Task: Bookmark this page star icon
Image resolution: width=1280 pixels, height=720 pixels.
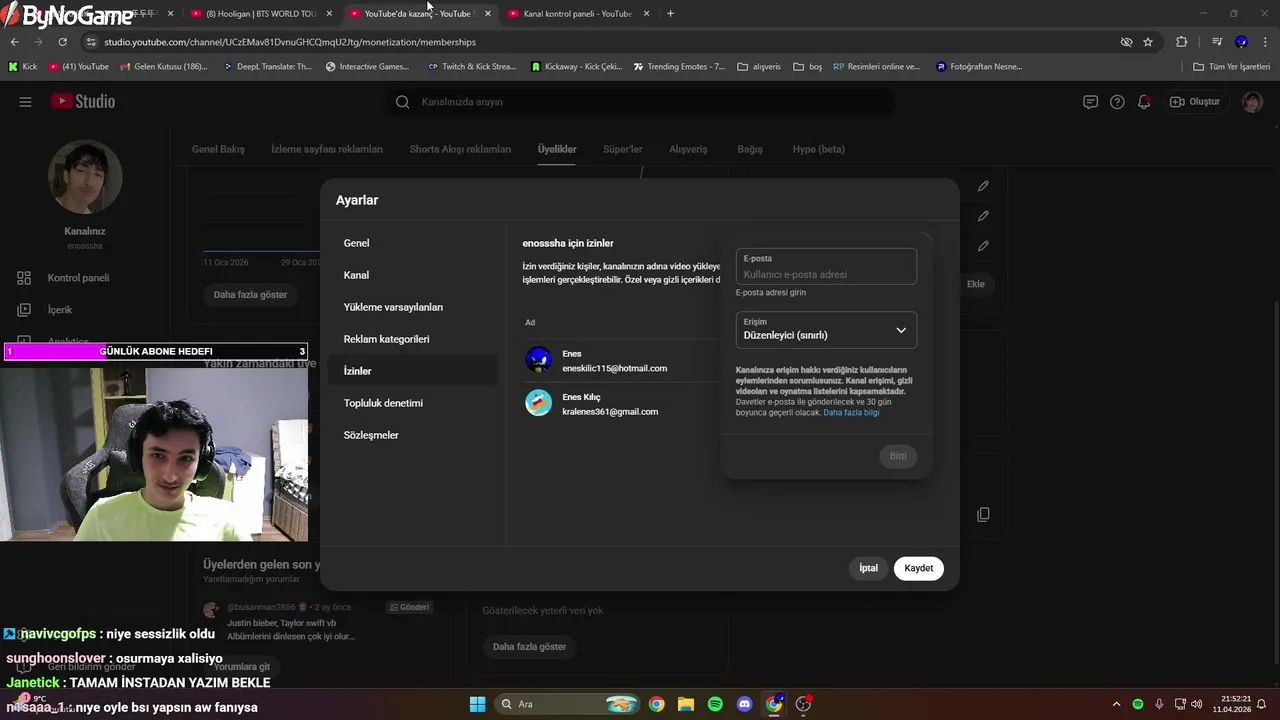Action: pos(1148,42)
